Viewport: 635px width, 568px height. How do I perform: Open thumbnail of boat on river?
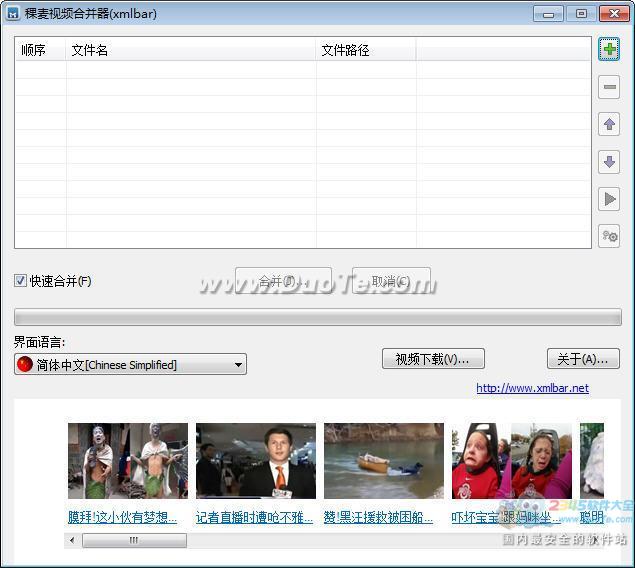(384, 461)
